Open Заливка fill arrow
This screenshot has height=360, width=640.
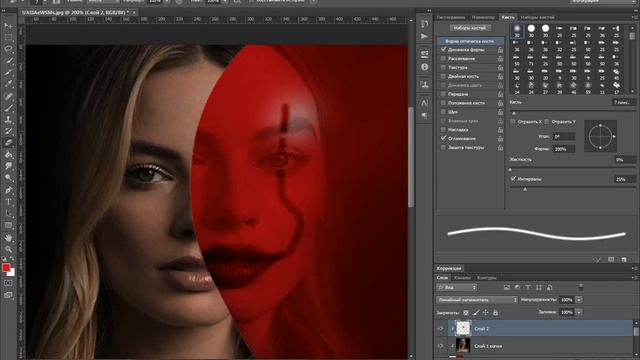pyautogui.click(x=579, y=312)
